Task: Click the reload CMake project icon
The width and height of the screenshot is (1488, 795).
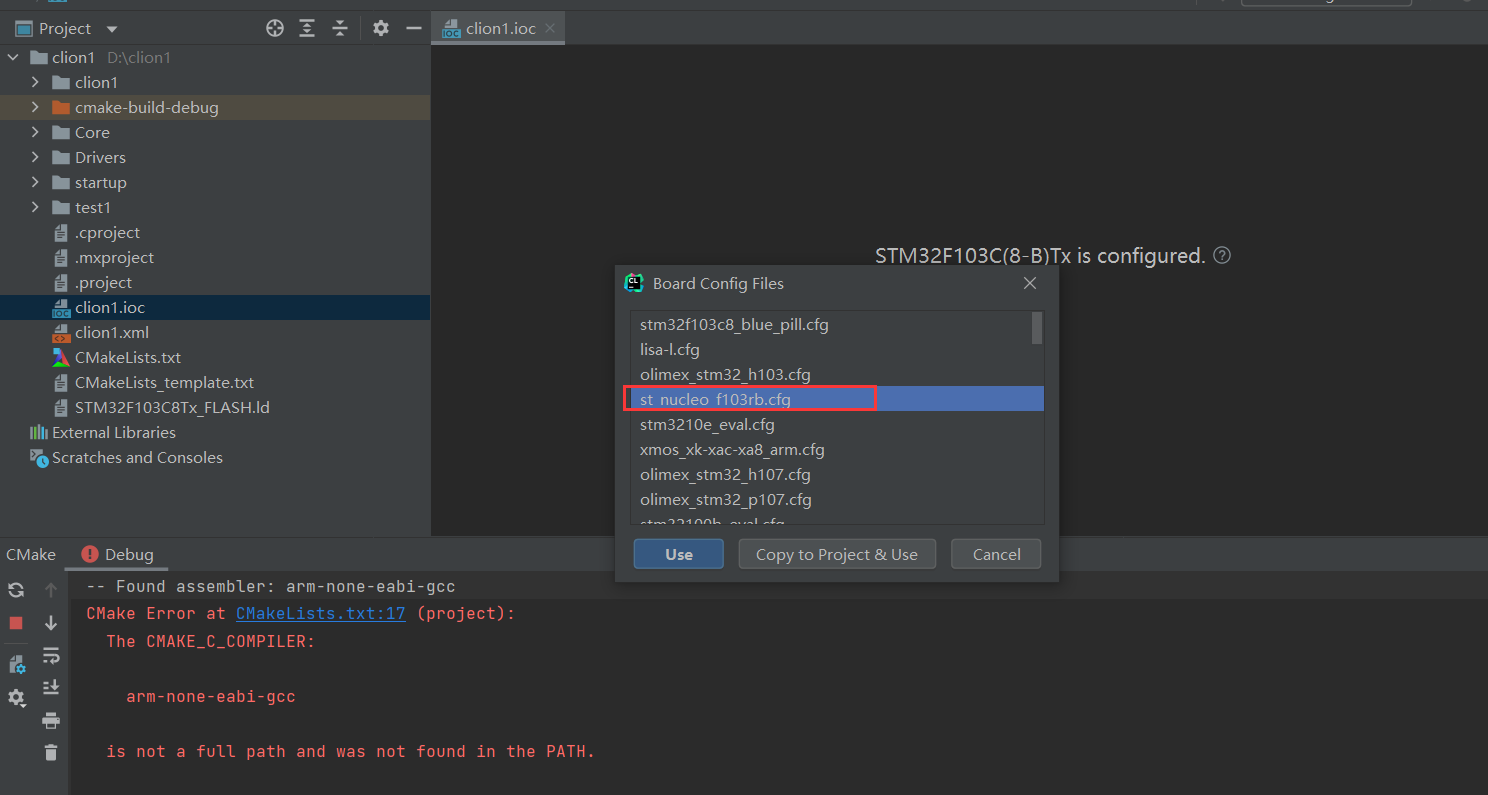Action: [x=16, y=590]
